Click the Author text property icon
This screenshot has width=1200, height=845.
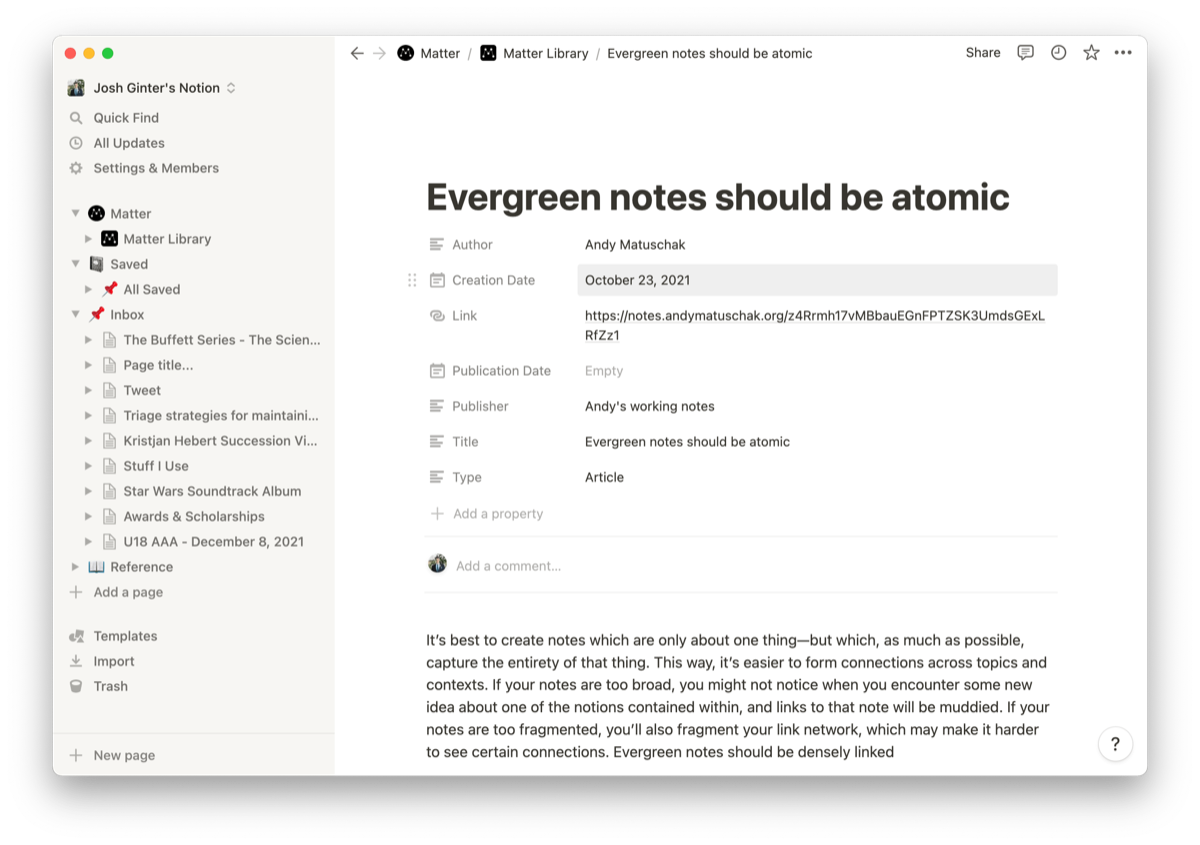click(437, 245)
